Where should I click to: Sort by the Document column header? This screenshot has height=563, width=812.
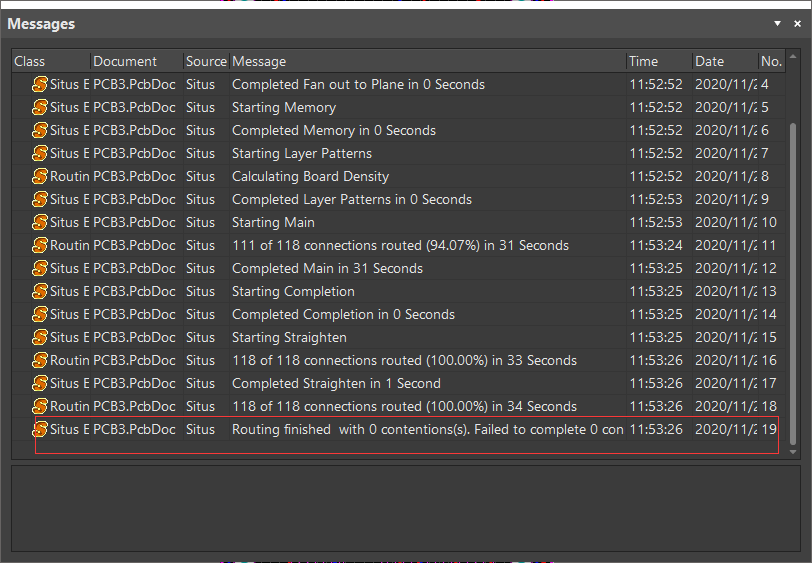click(137, 61)
